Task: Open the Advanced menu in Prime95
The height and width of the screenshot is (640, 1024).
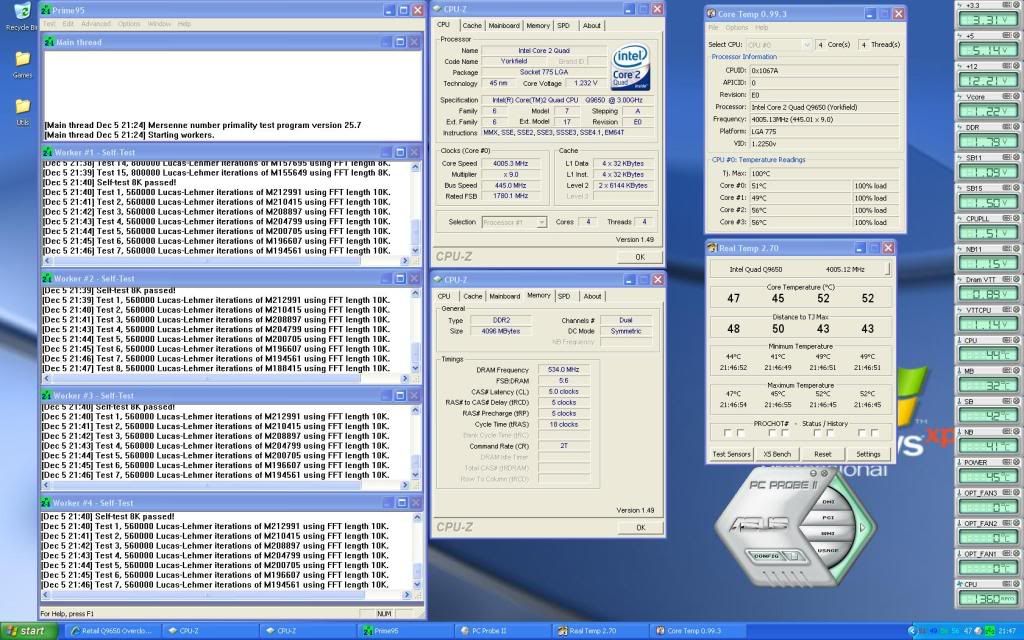Action: pos(96,24)
